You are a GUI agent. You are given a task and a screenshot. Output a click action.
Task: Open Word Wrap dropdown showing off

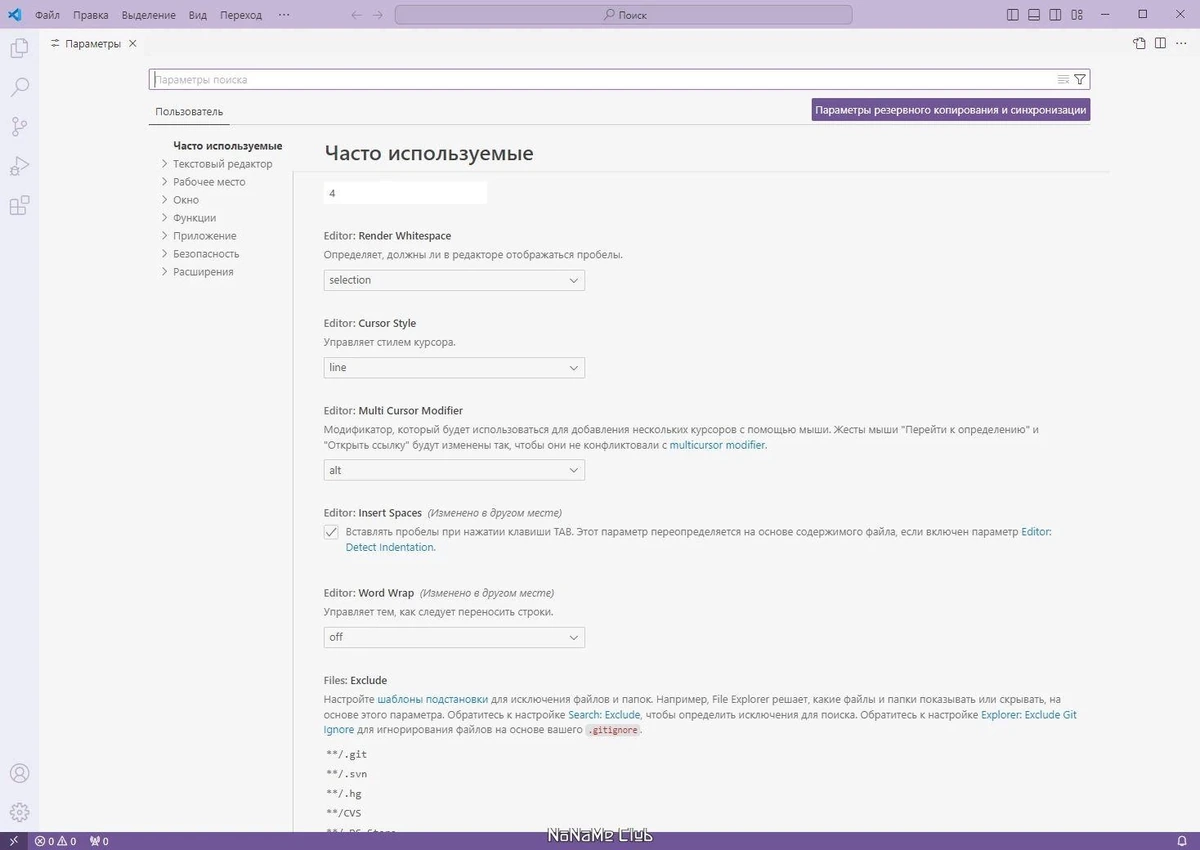click(454, 637)
